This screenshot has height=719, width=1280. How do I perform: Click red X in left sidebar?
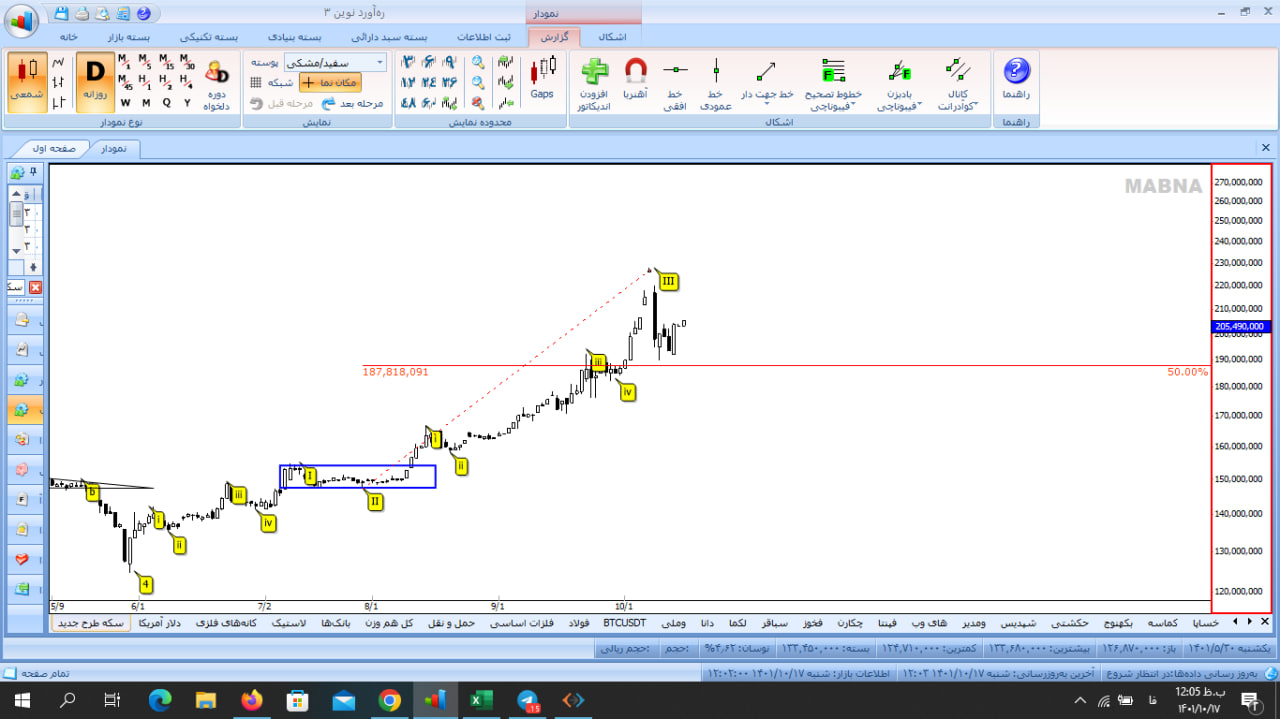pyautogui.click(x=36, y=287)
